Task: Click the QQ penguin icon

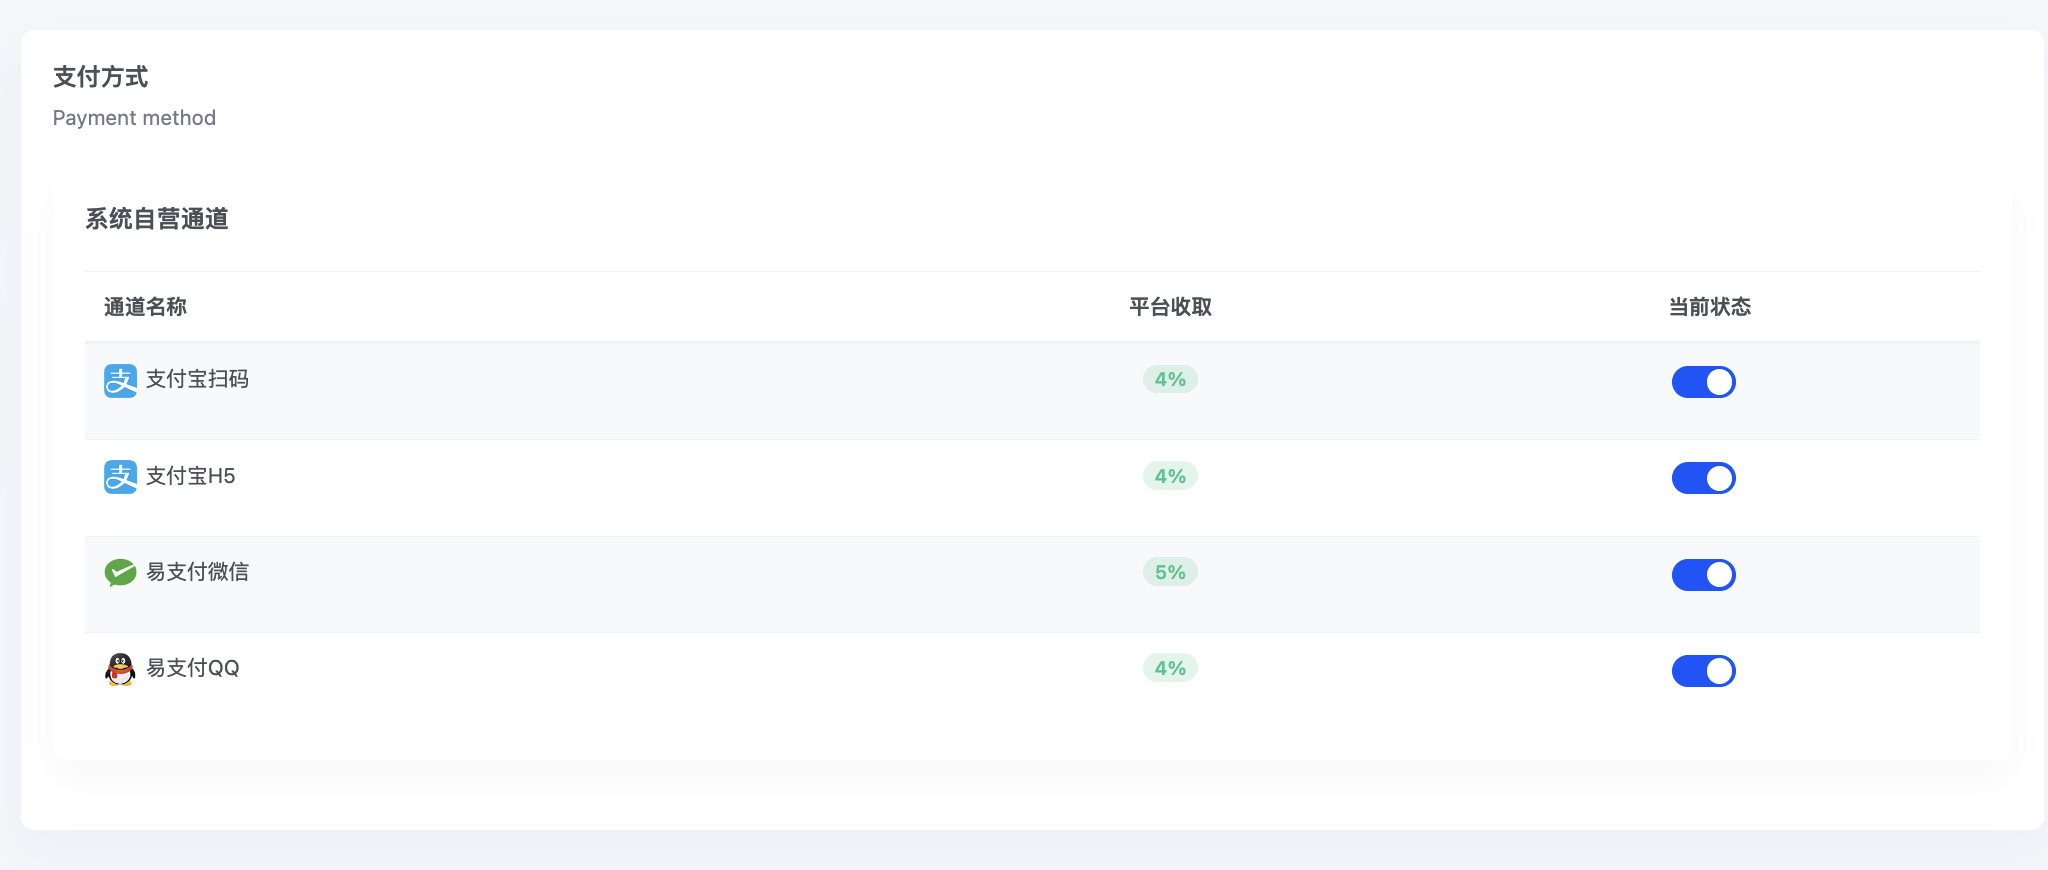Action: tap(120, 669)
